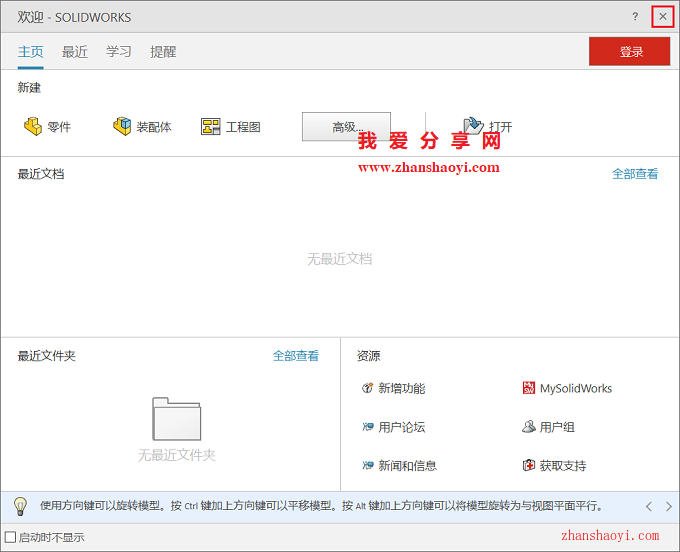The height and width of the screenshot is (552, 680).
Task: Show the previous tip arrow
Action: point(649,506)
